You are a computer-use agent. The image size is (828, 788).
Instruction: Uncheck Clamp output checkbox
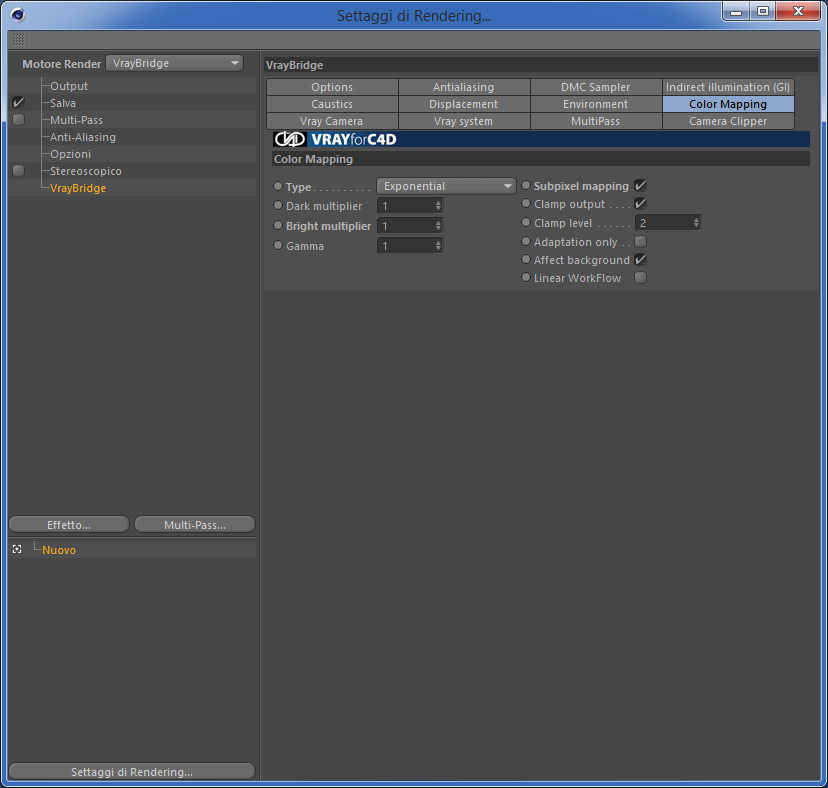641,203
